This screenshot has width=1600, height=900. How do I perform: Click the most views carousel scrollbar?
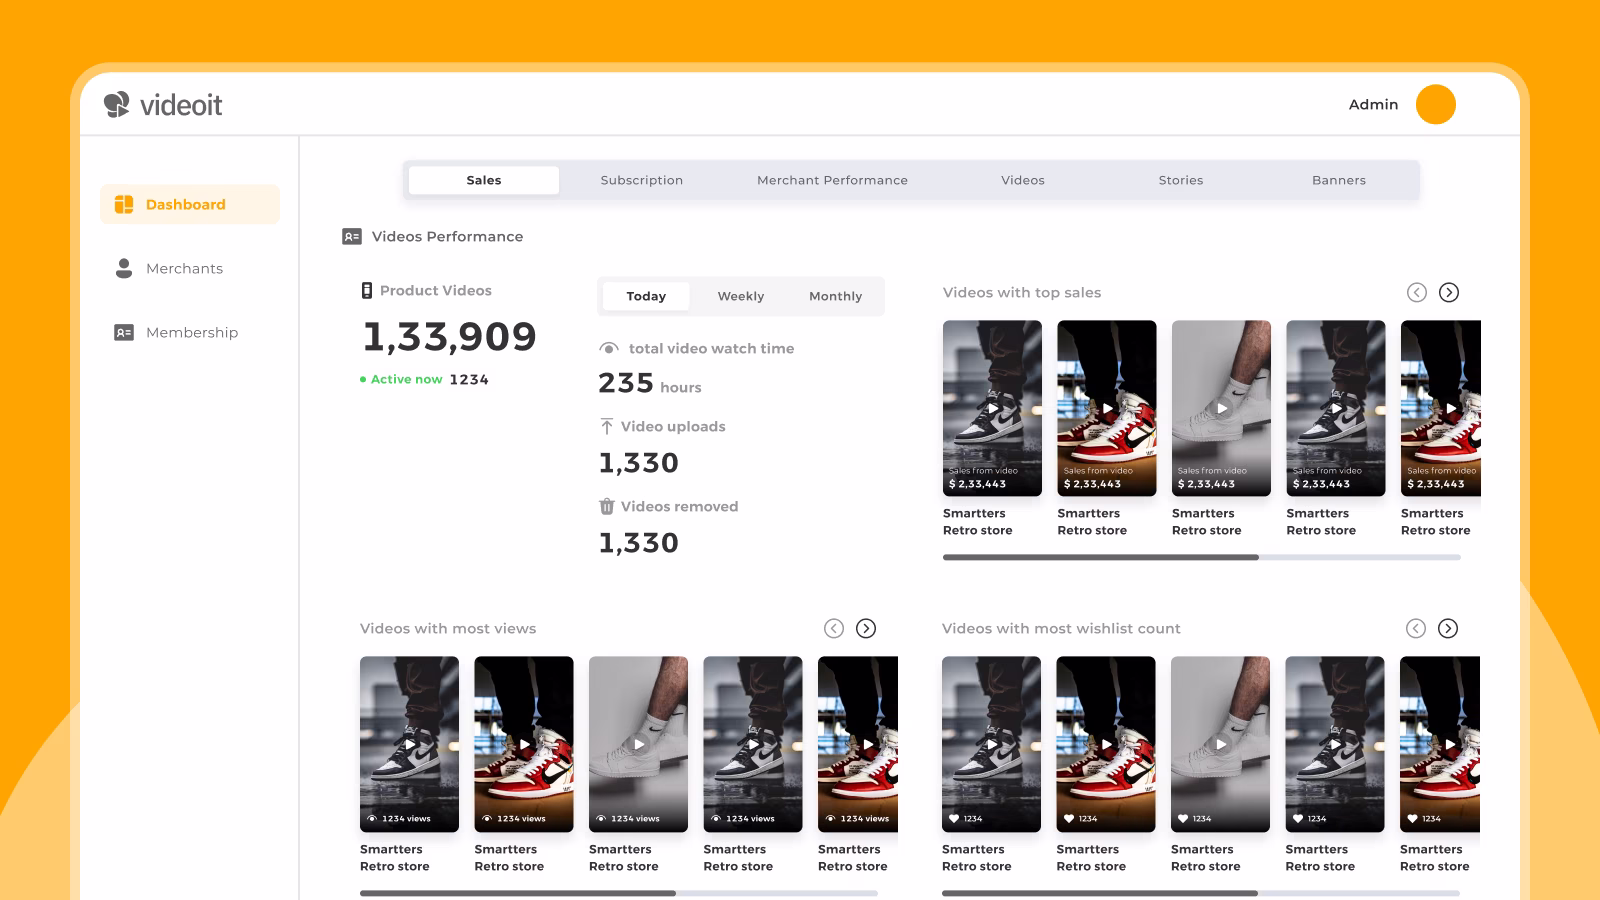click(x=619, y=893)
